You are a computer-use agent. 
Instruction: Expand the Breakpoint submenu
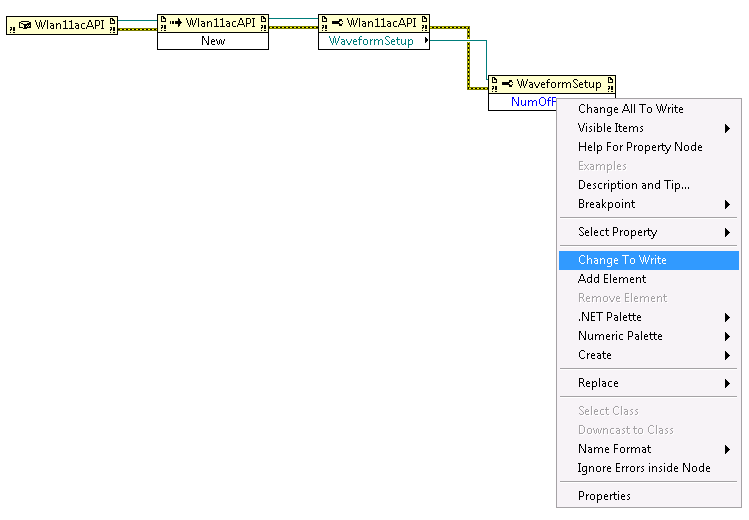(606, 204)
